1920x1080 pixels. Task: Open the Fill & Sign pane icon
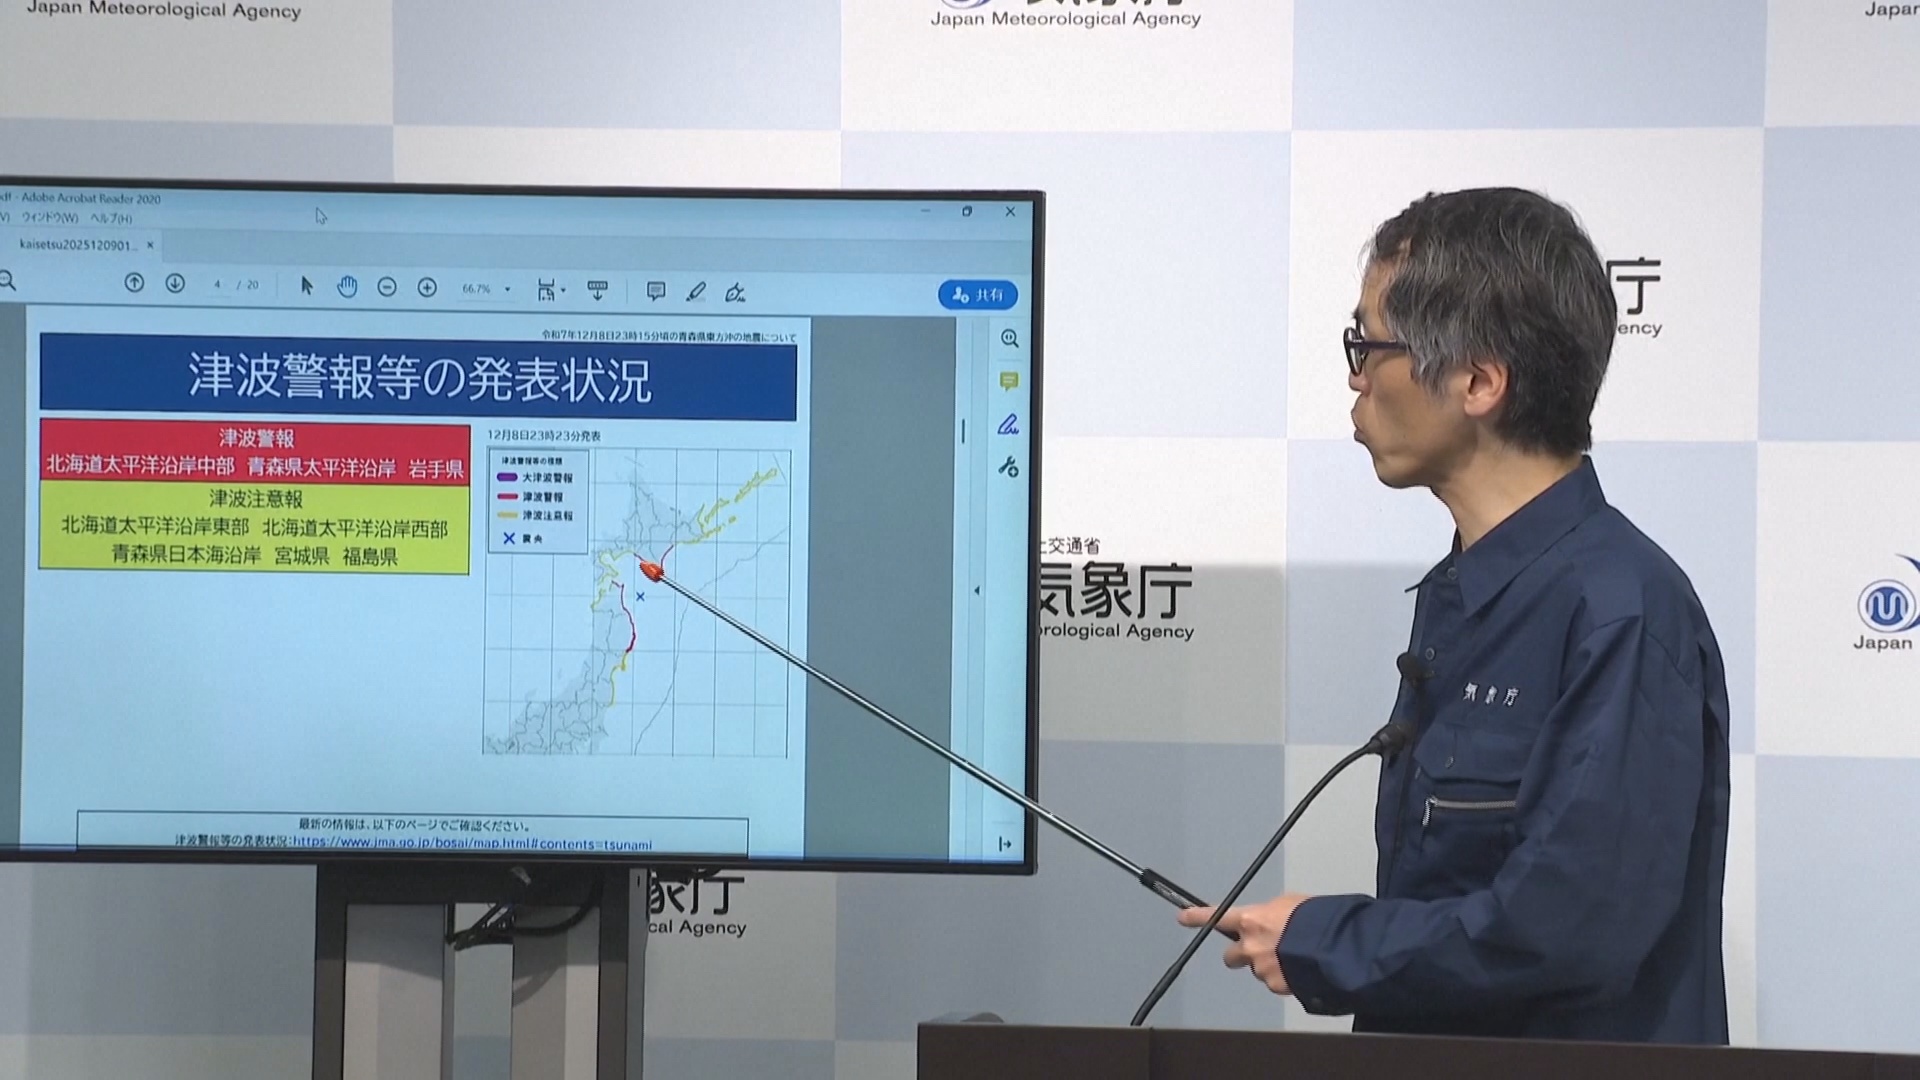pyautogui.click(x=1008, y=425)
